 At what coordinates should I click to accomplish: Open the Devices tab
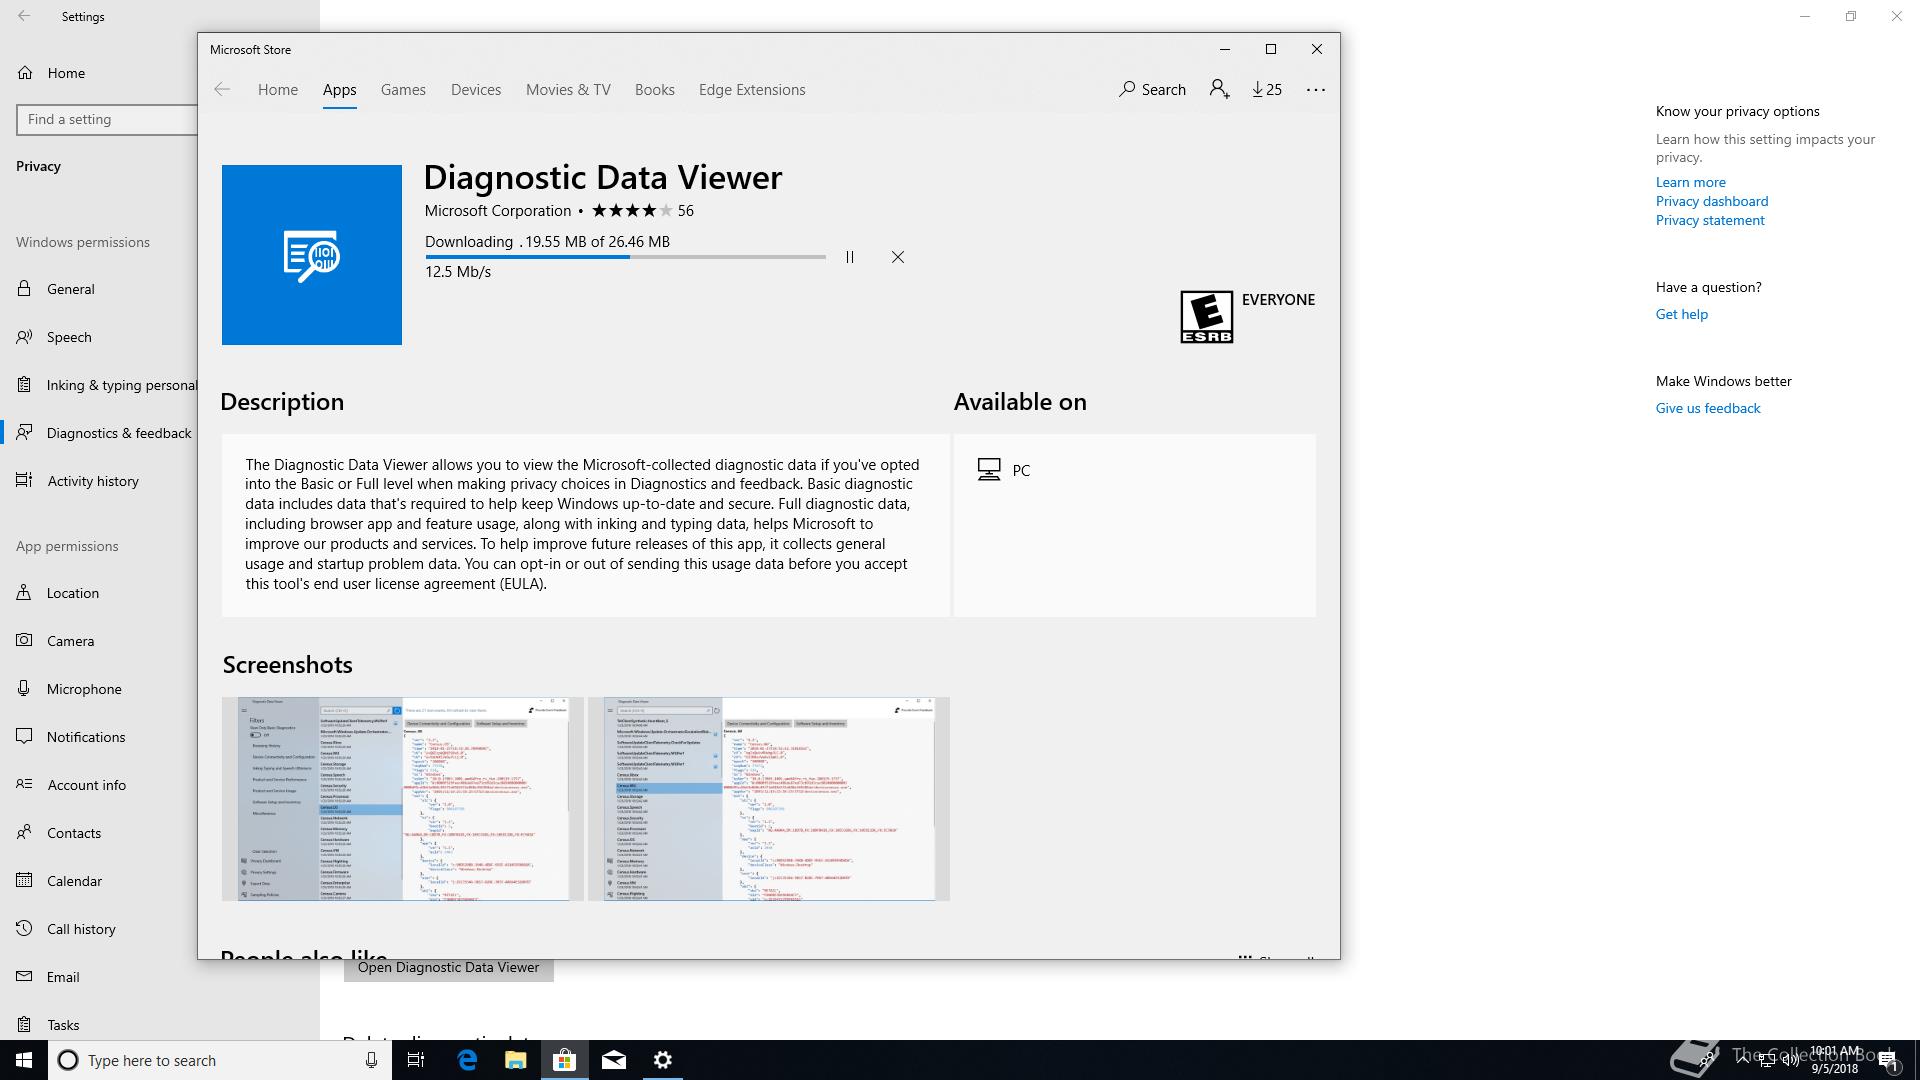[x=476, y=89]
